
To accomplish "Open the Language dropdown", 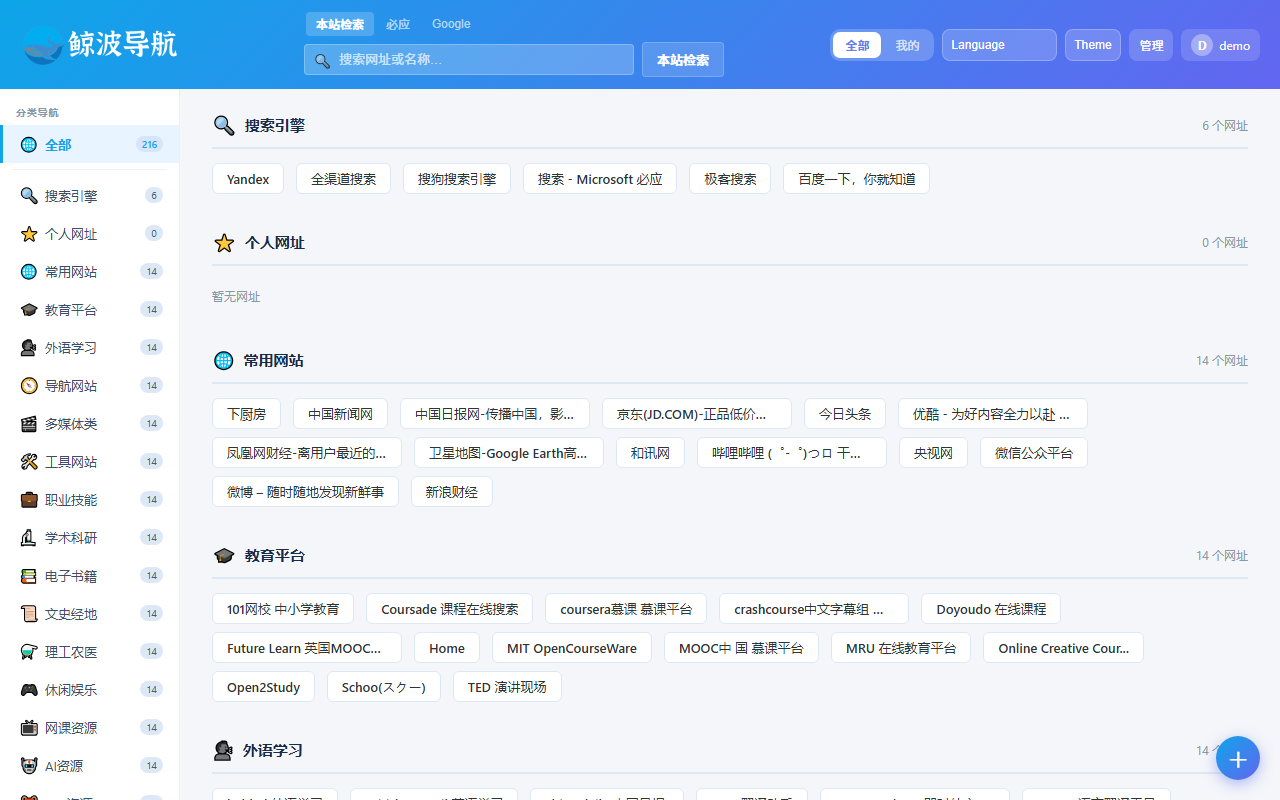I will click(999, 45).
